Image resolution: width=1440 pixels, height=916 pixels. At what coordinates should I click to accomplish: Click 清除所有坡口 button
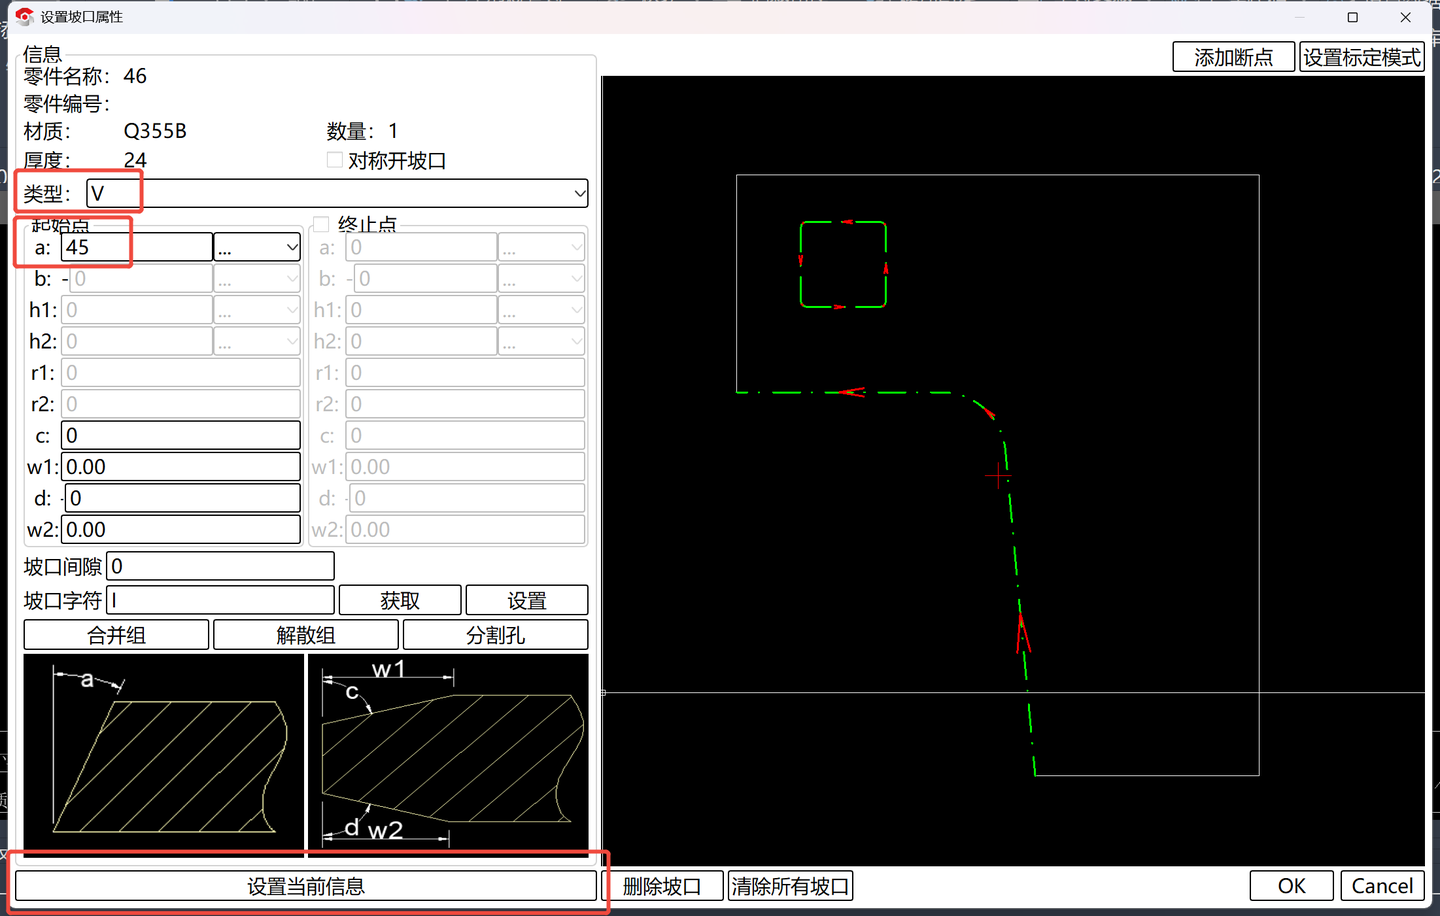point(790,886)
